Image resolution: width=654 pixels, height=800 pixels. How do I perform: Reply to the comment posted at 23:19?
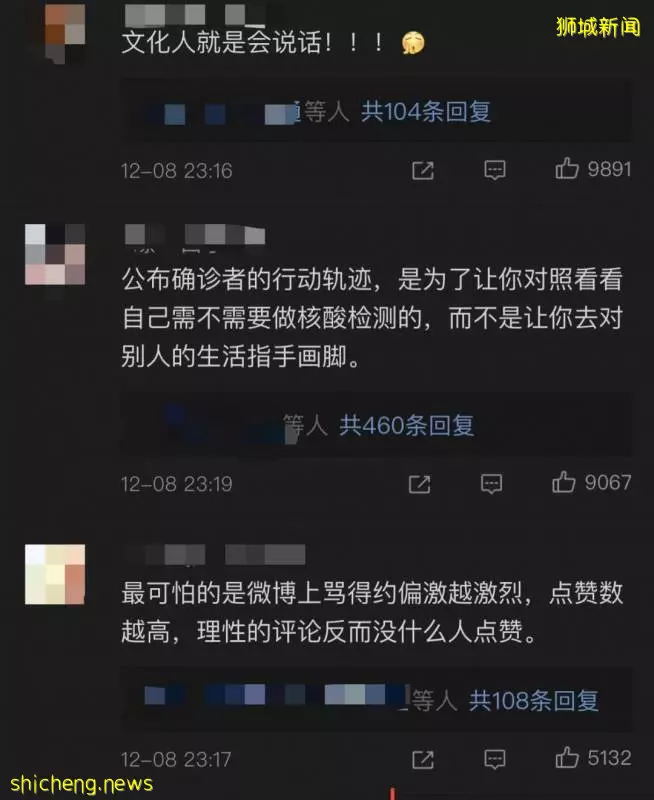(491, 484)
